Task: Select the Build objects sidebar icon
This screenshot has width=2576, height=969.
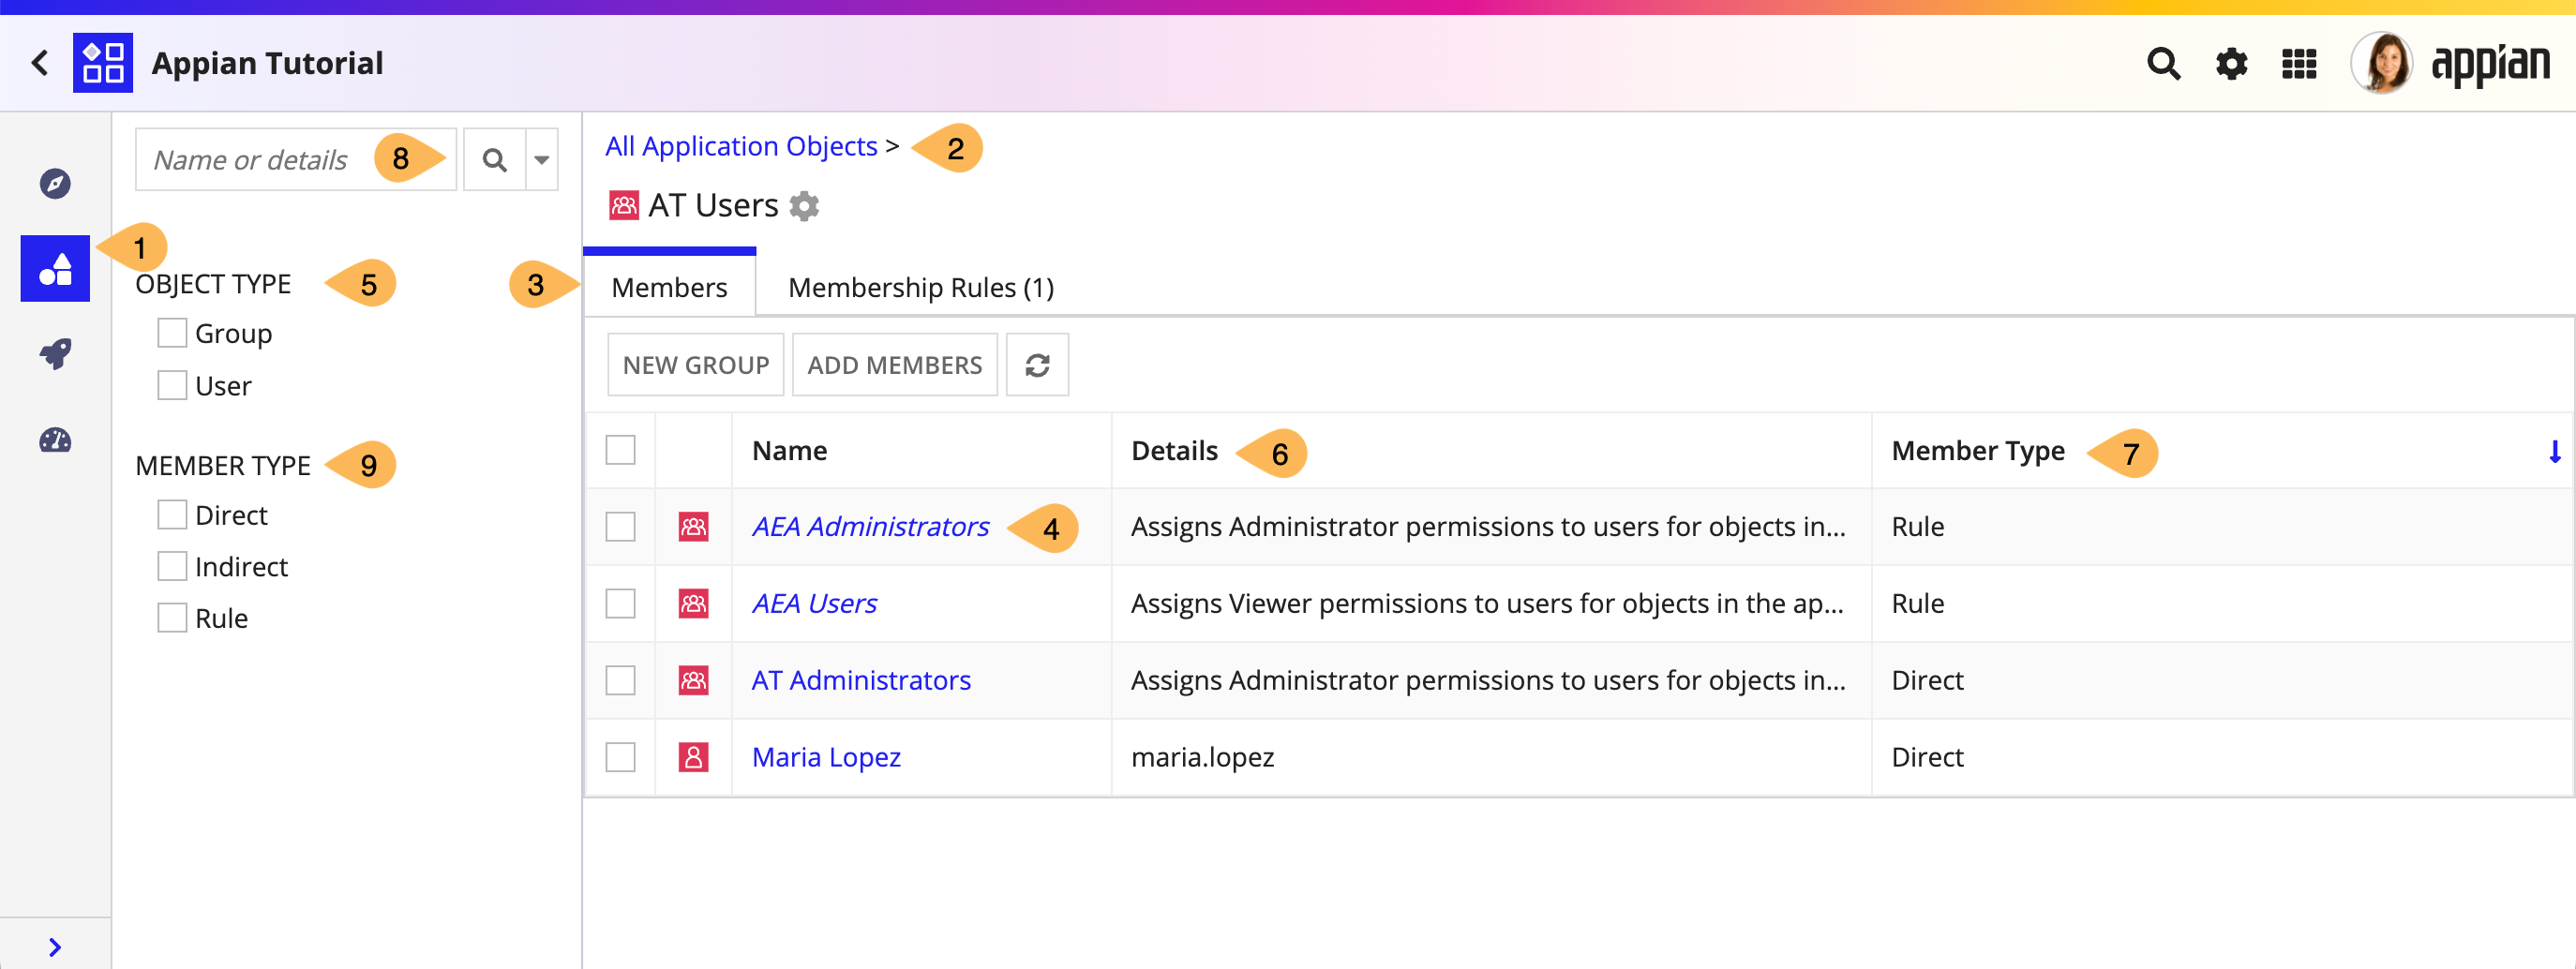Action: (x=55, y=268)
